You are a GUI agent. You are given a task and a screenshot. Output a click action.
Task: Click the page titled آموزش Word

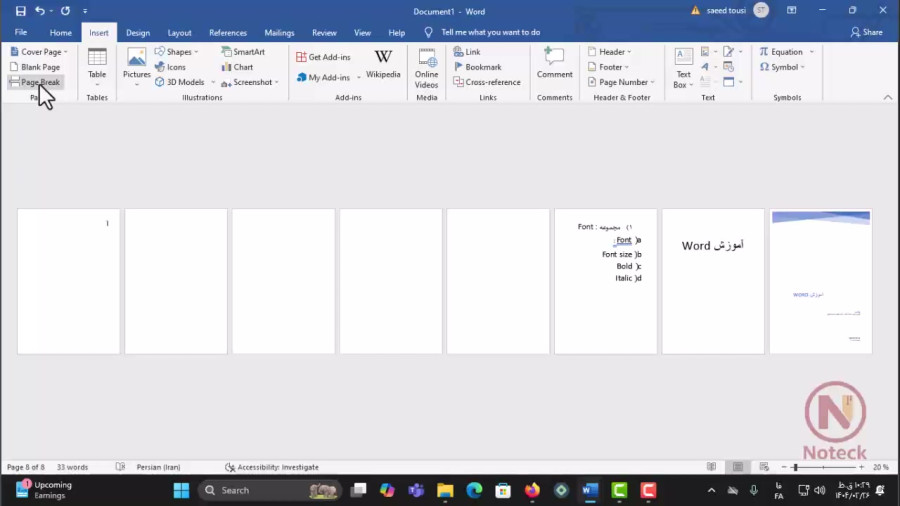(x=713, y=281)
